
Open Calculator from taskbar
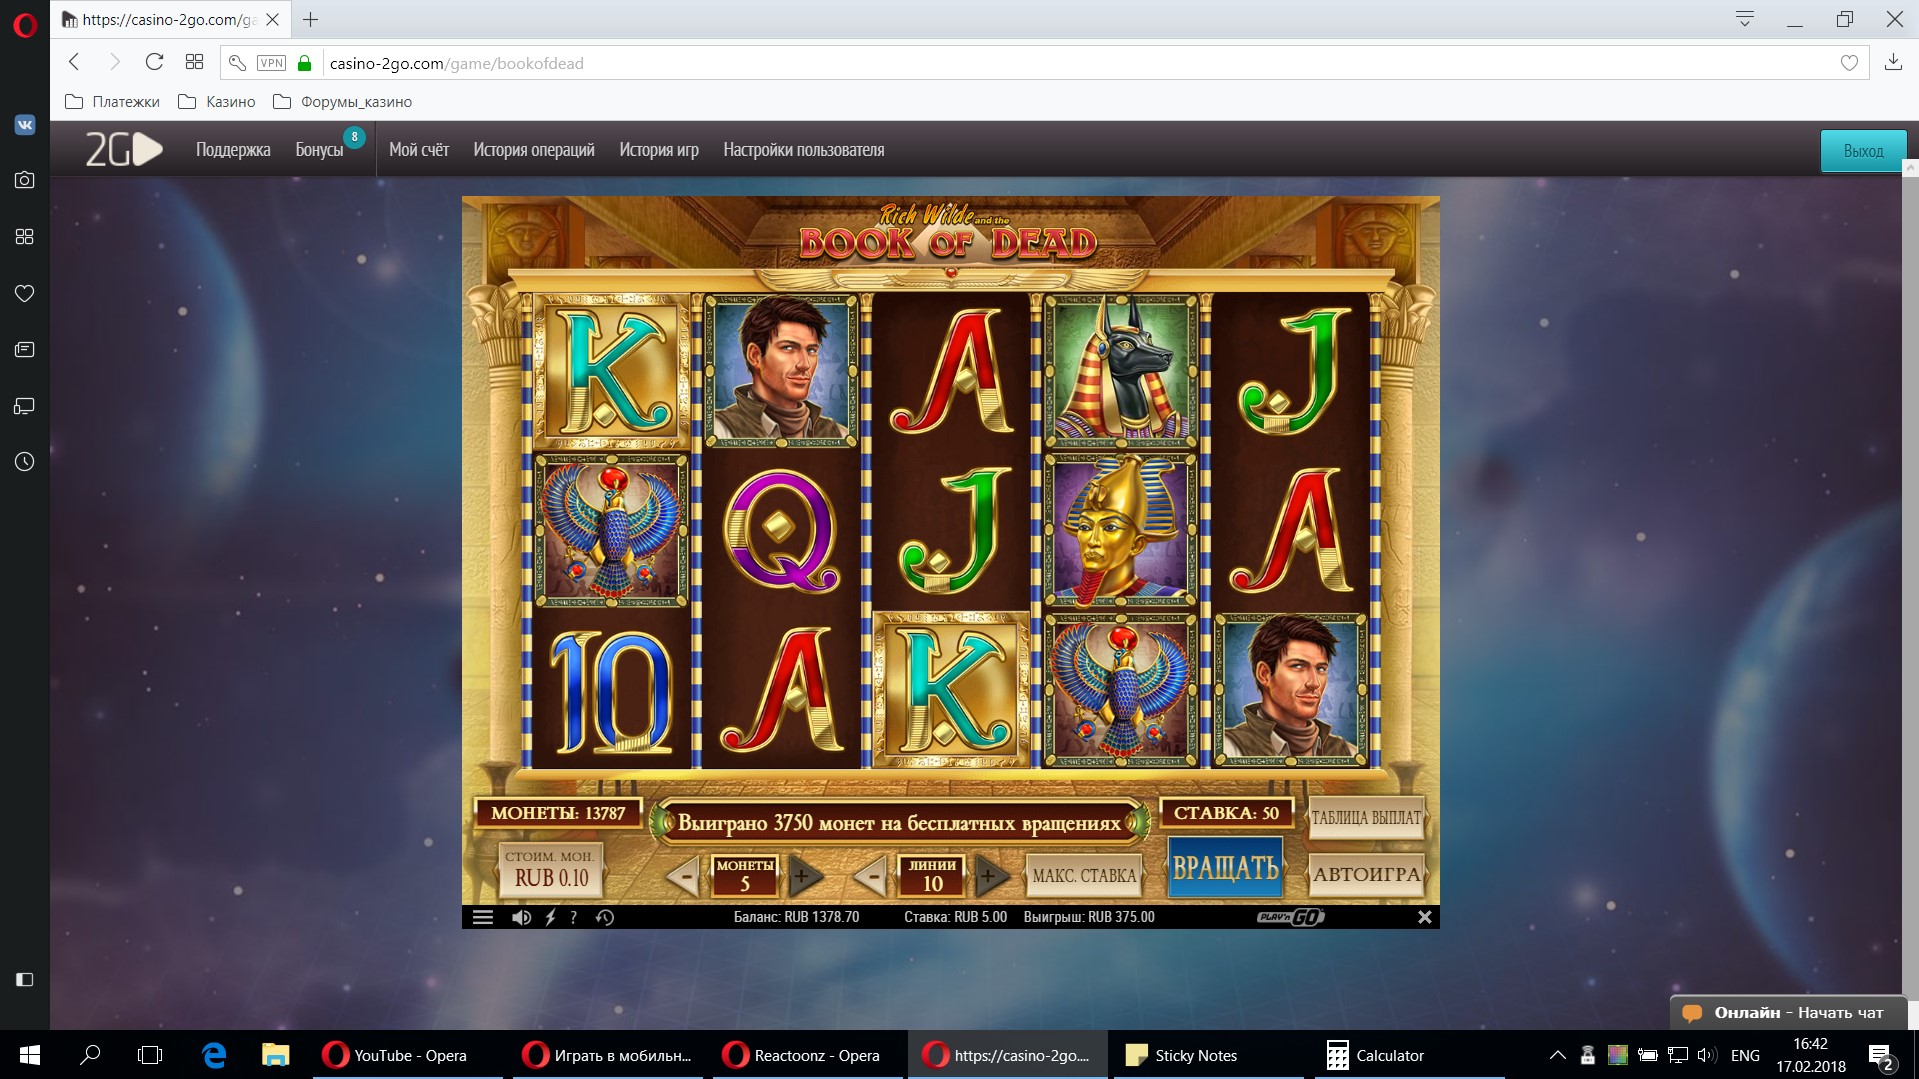[x=1409, y=1055]
